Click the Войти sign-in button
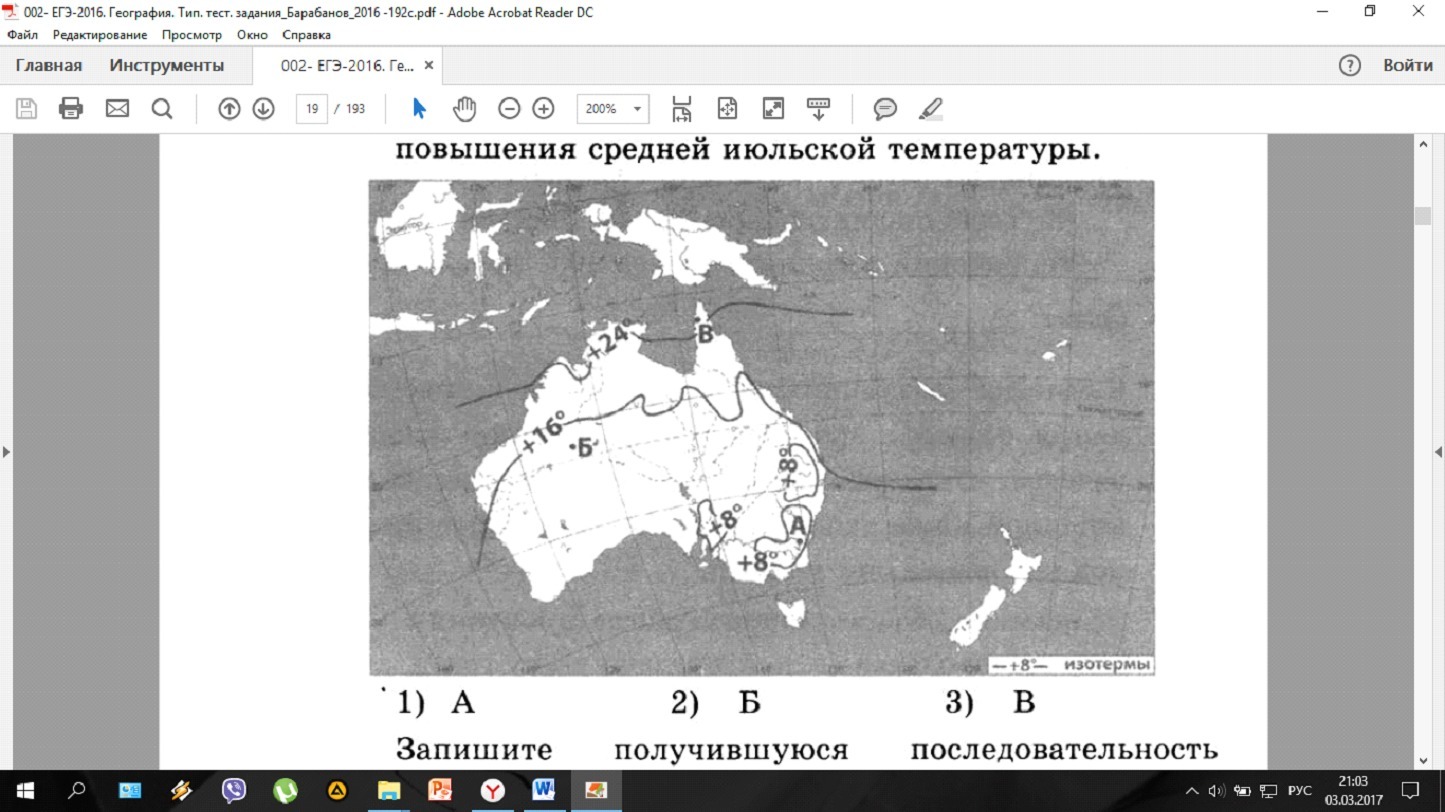The height and width of the screenshot is (812, 1445). pos(1408,66)
